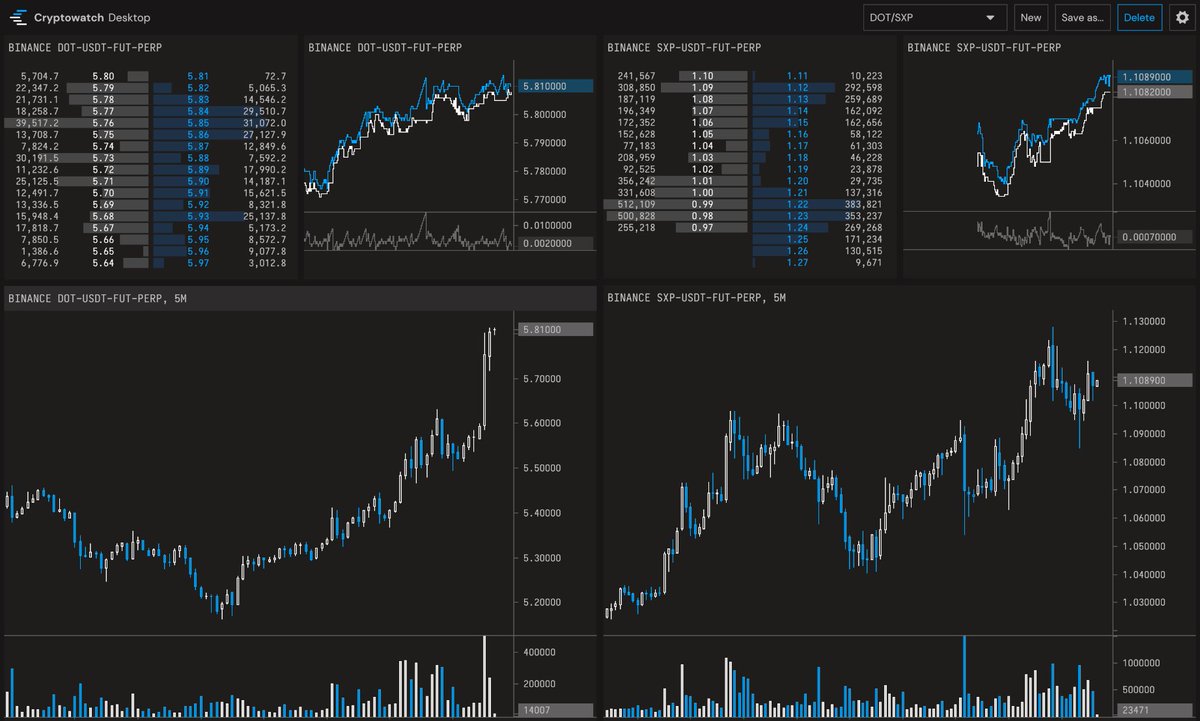Select the SXP line chart panel title
This screenshot has width=1200, height=721.
[x=984, y=47]
